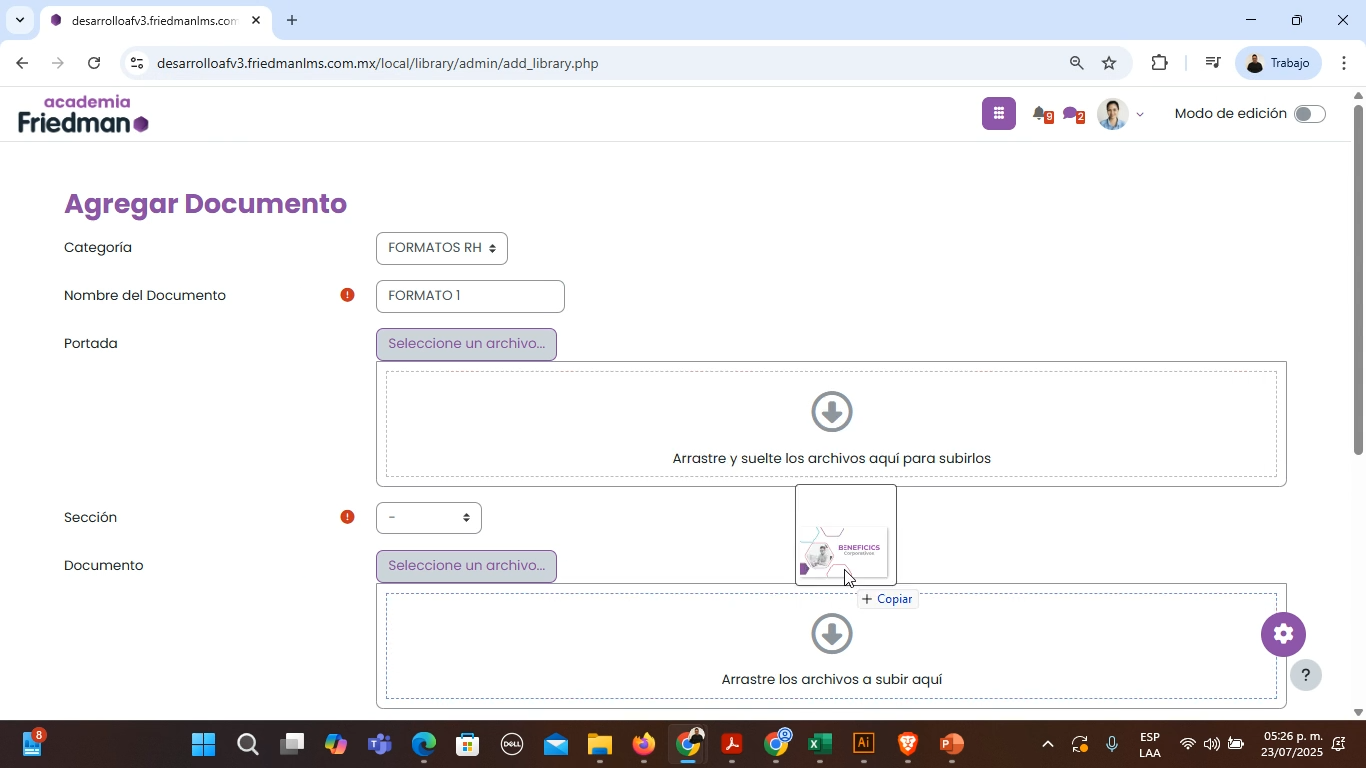Viewport: 1366px width, 768px height.
Task: Click the zoom magnifier icon in address bar
Action: [1076, 63]
